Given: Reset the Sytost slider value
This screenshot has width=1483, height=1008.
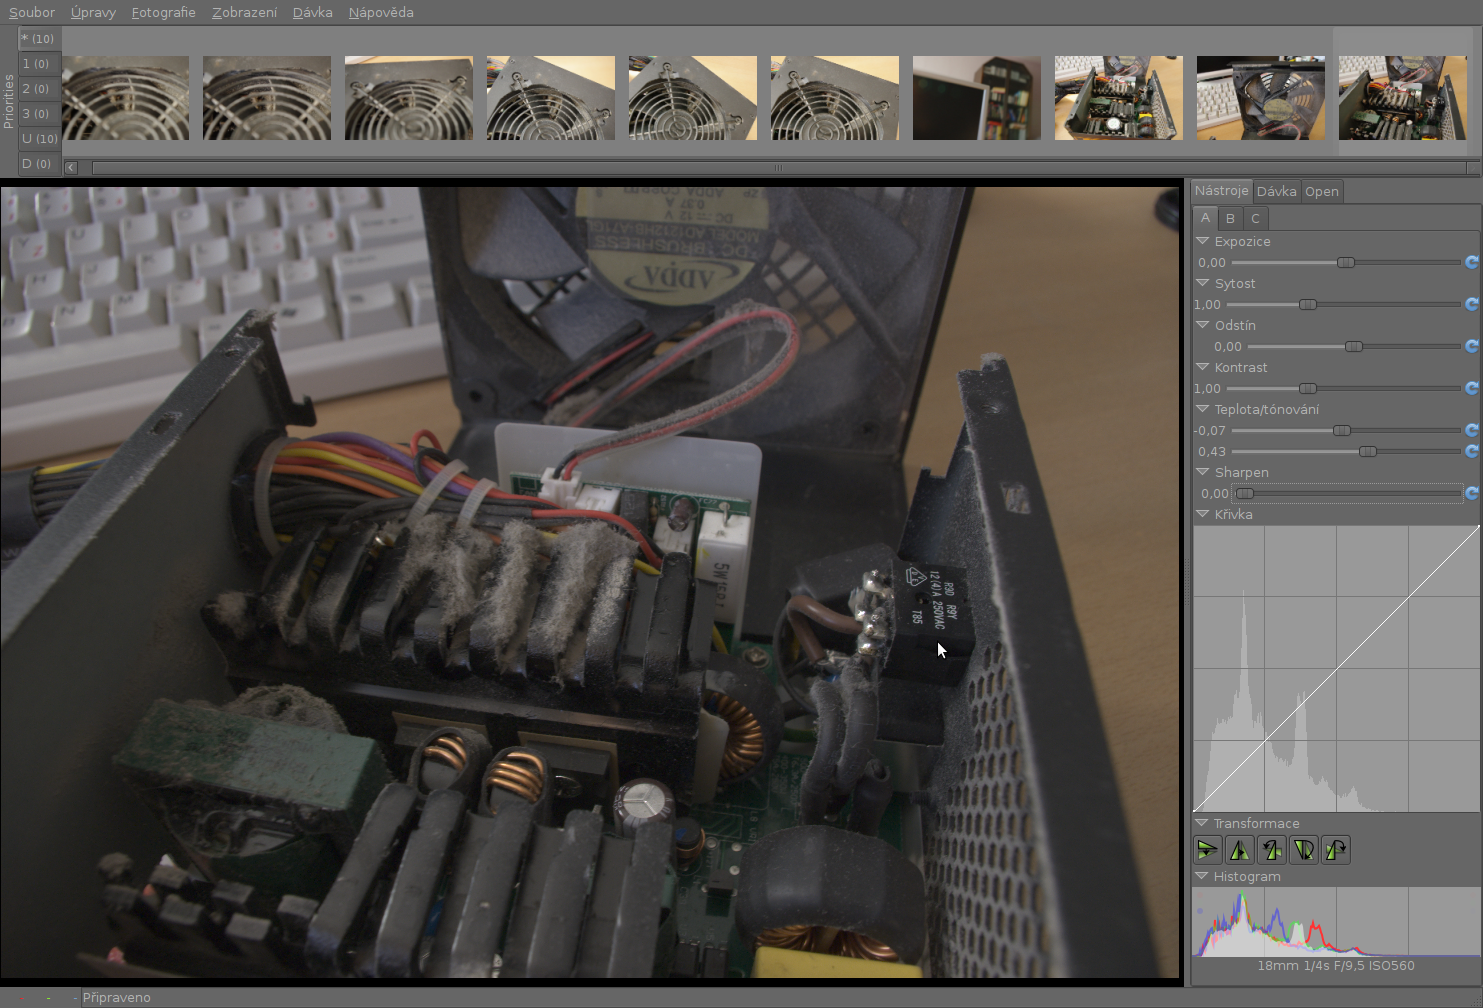Looking at the screenshot, I should [x=1471, y=304].
